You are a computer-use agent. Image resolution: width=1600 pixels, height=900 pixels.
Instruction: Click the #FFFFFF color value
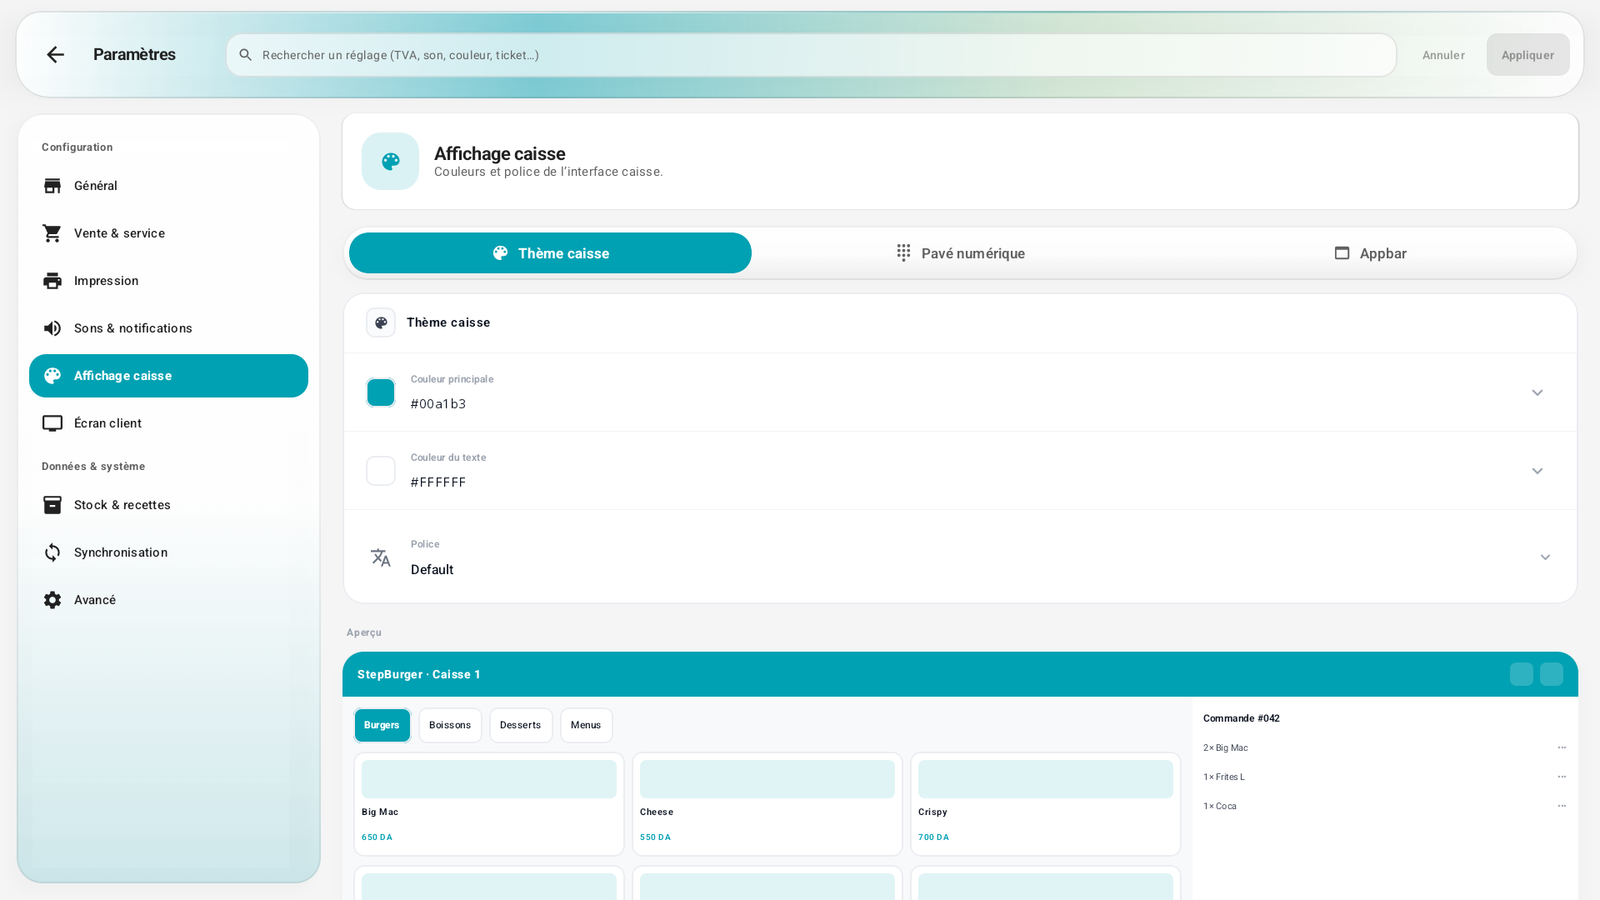438,482
